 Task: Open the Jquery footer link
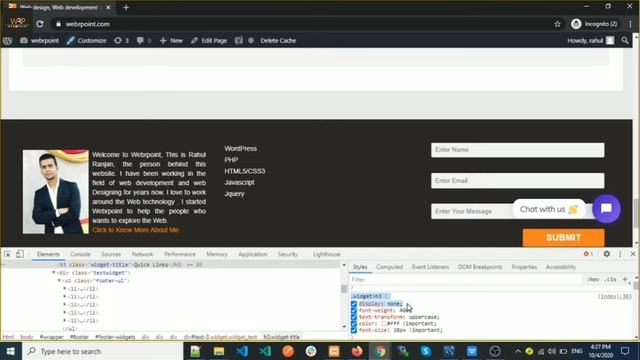point(234,194)
